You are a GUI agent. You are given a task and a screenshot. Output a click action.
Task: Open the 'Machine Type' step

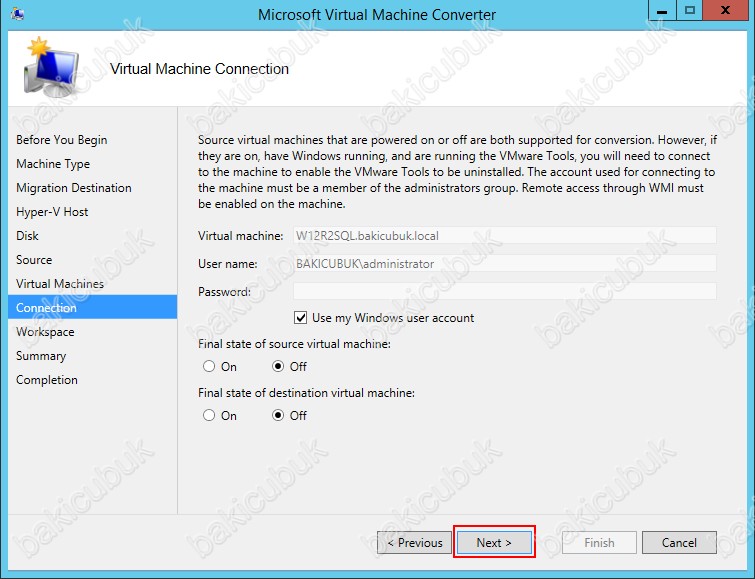53,164
